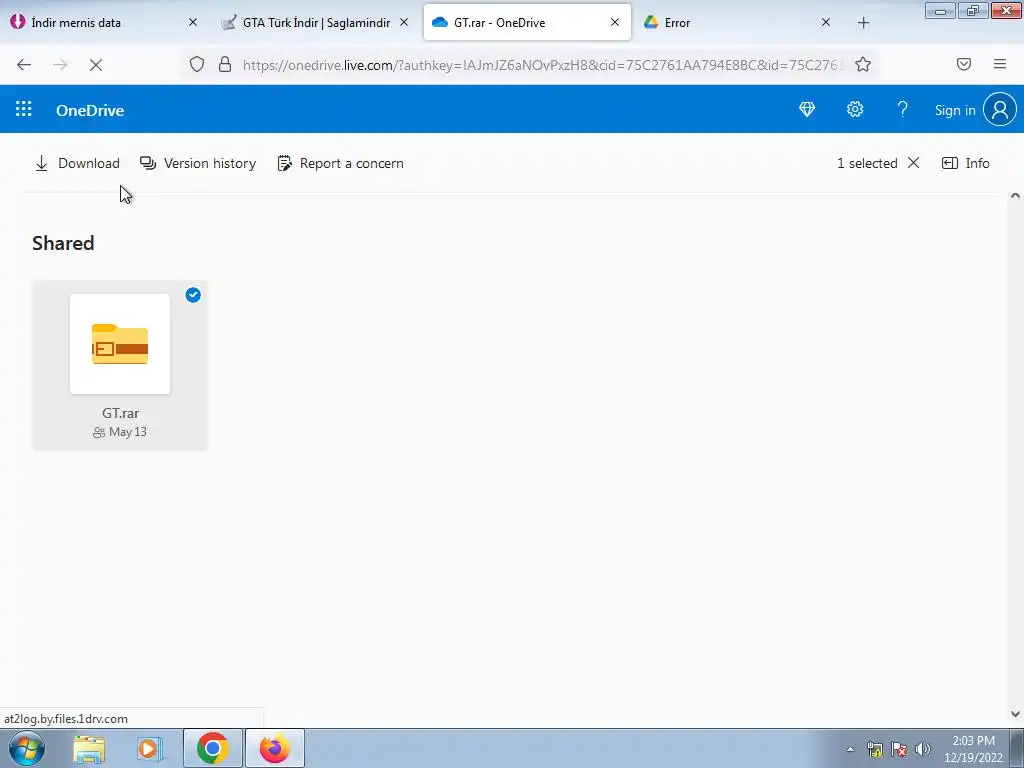Image resolution: width=1024 pixels, height=768 pixels.
Task: Click the Firefox taskbar button
Action: point(275,748)
